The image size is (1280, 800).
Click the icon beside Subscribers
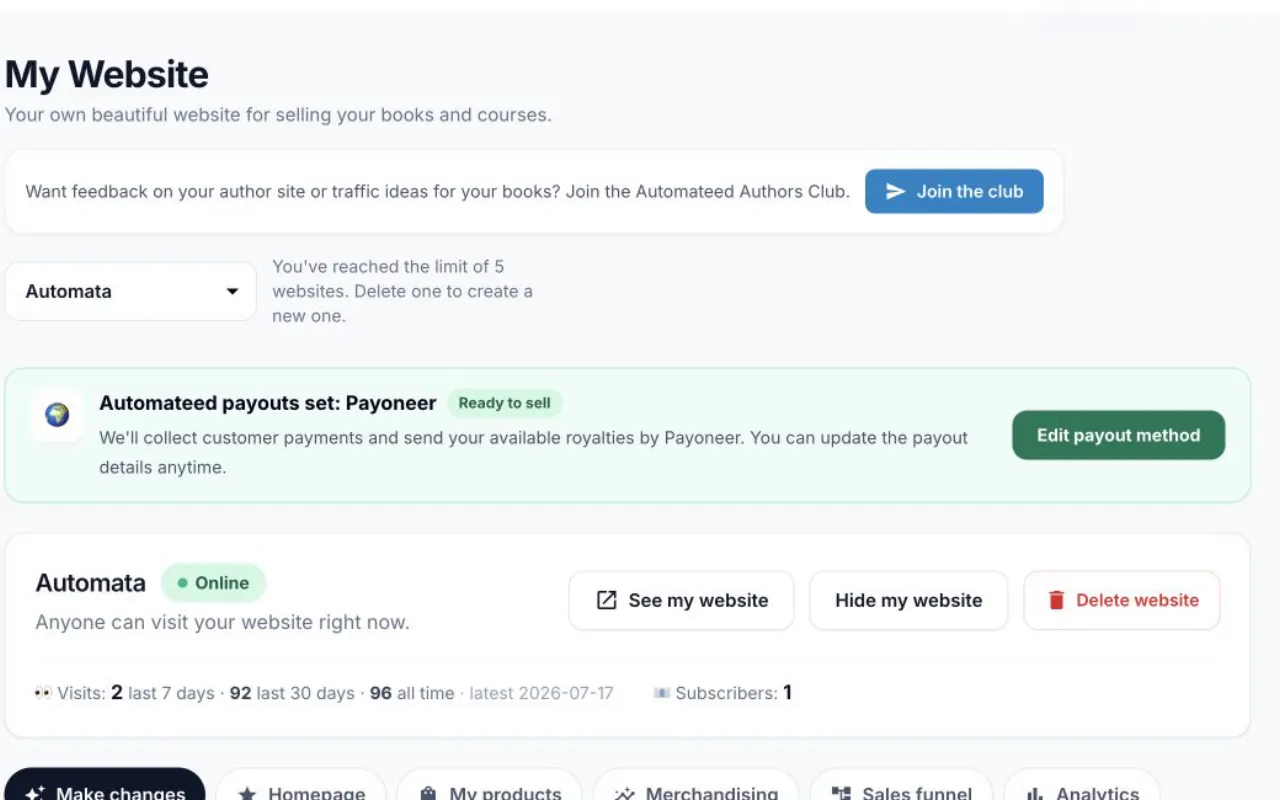point(661,693)
